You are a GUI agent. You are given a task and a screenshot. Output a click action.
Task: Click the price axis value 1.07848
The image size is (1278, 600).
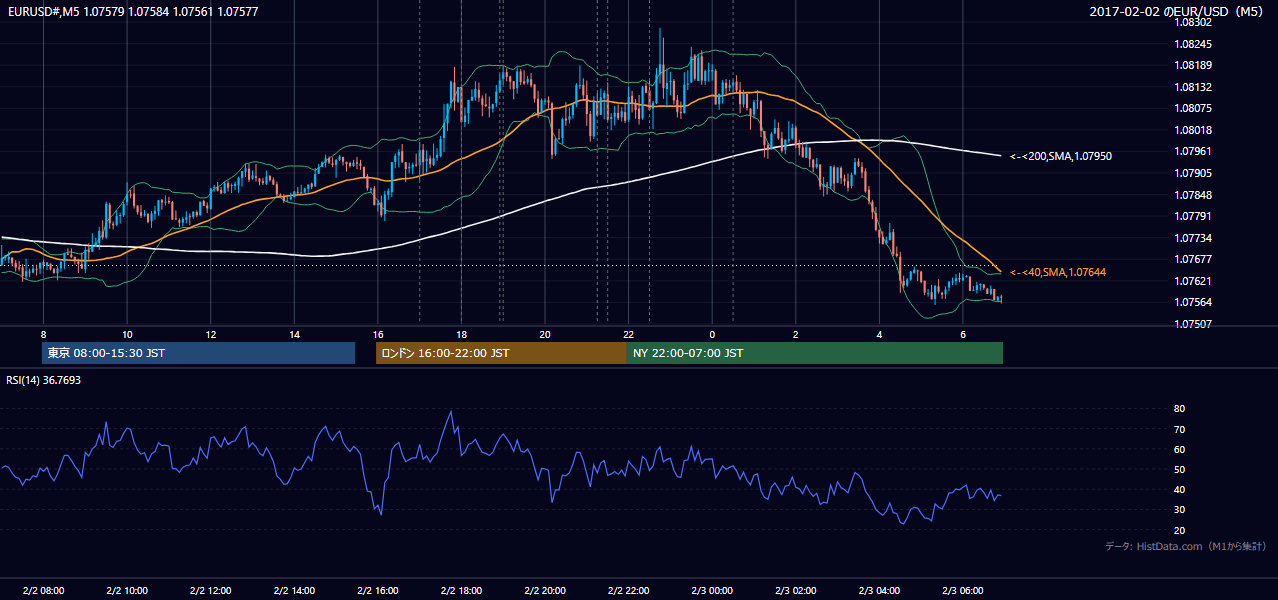coord(1192,195)
